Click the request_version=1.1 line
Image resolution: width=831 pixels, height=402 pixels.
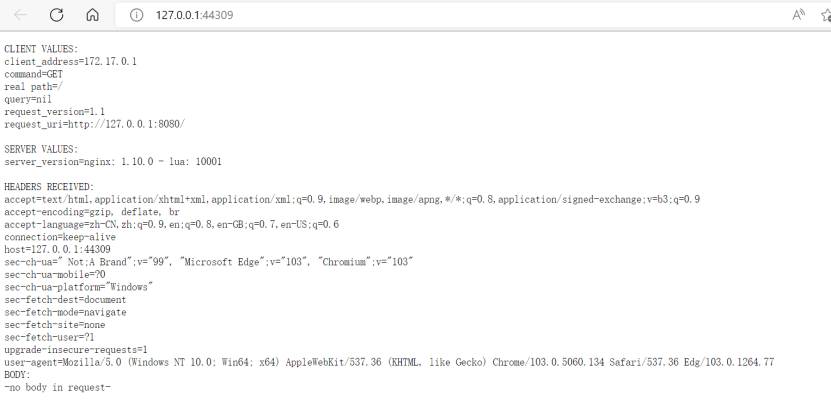55,112
